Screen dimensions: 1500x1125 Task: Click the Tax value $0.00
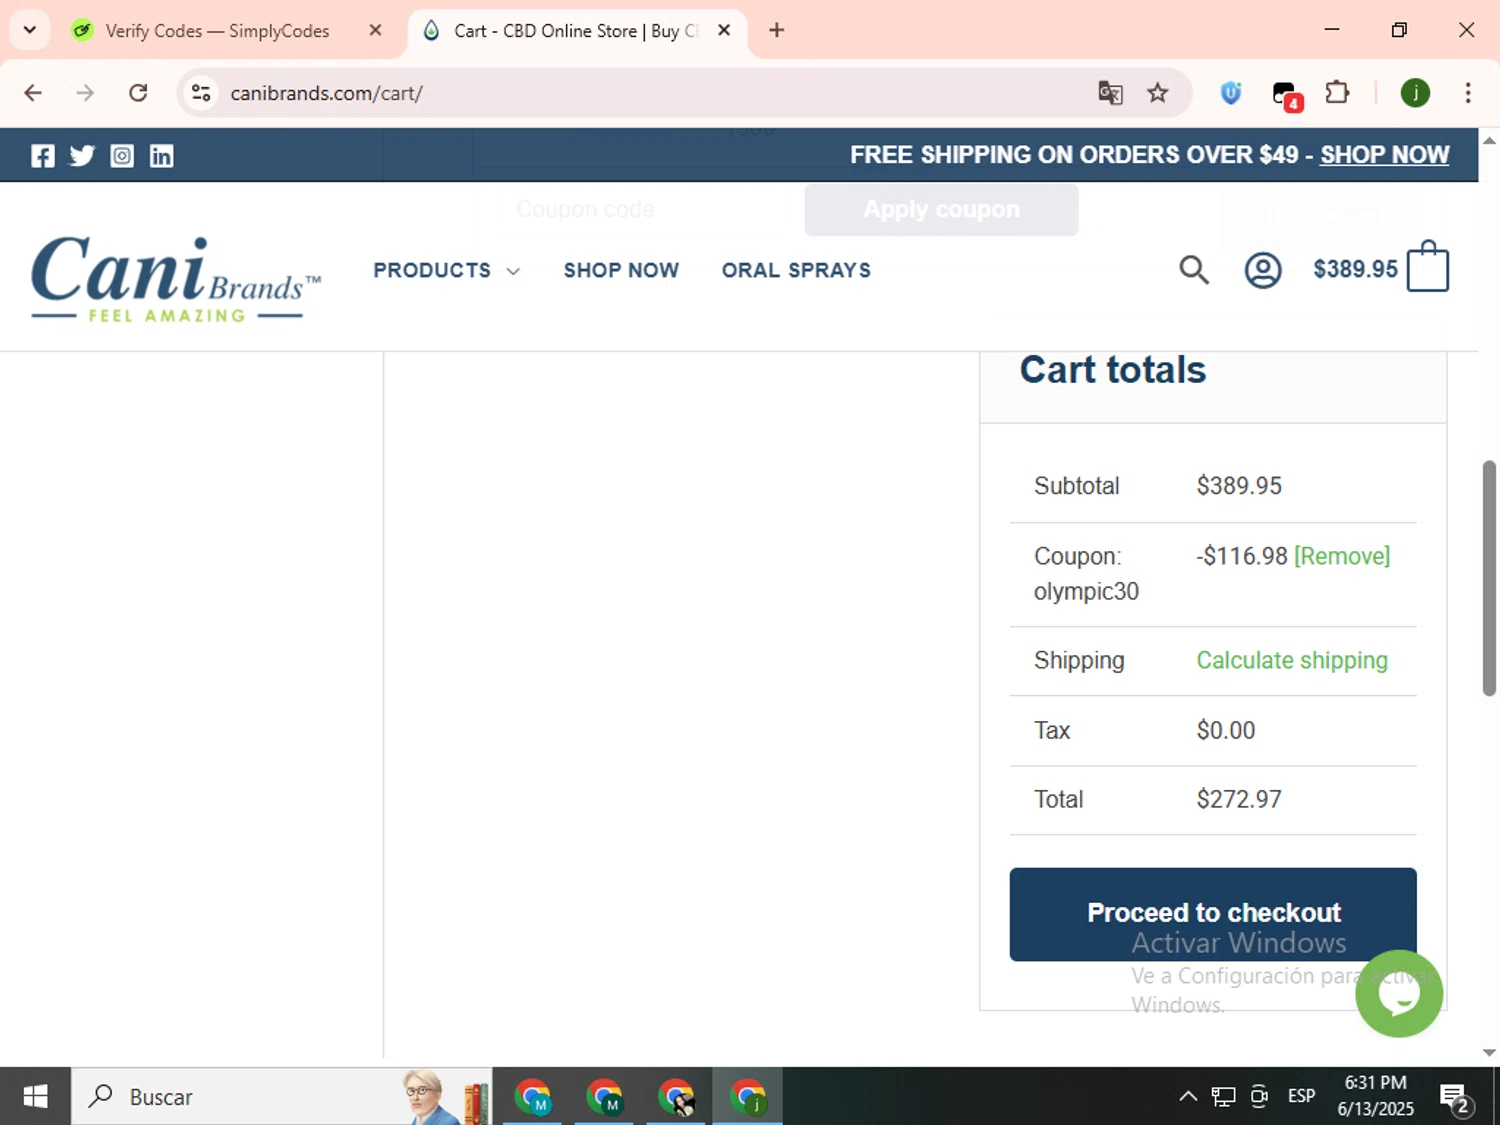pyautogui.click(x=1225, y=730)
